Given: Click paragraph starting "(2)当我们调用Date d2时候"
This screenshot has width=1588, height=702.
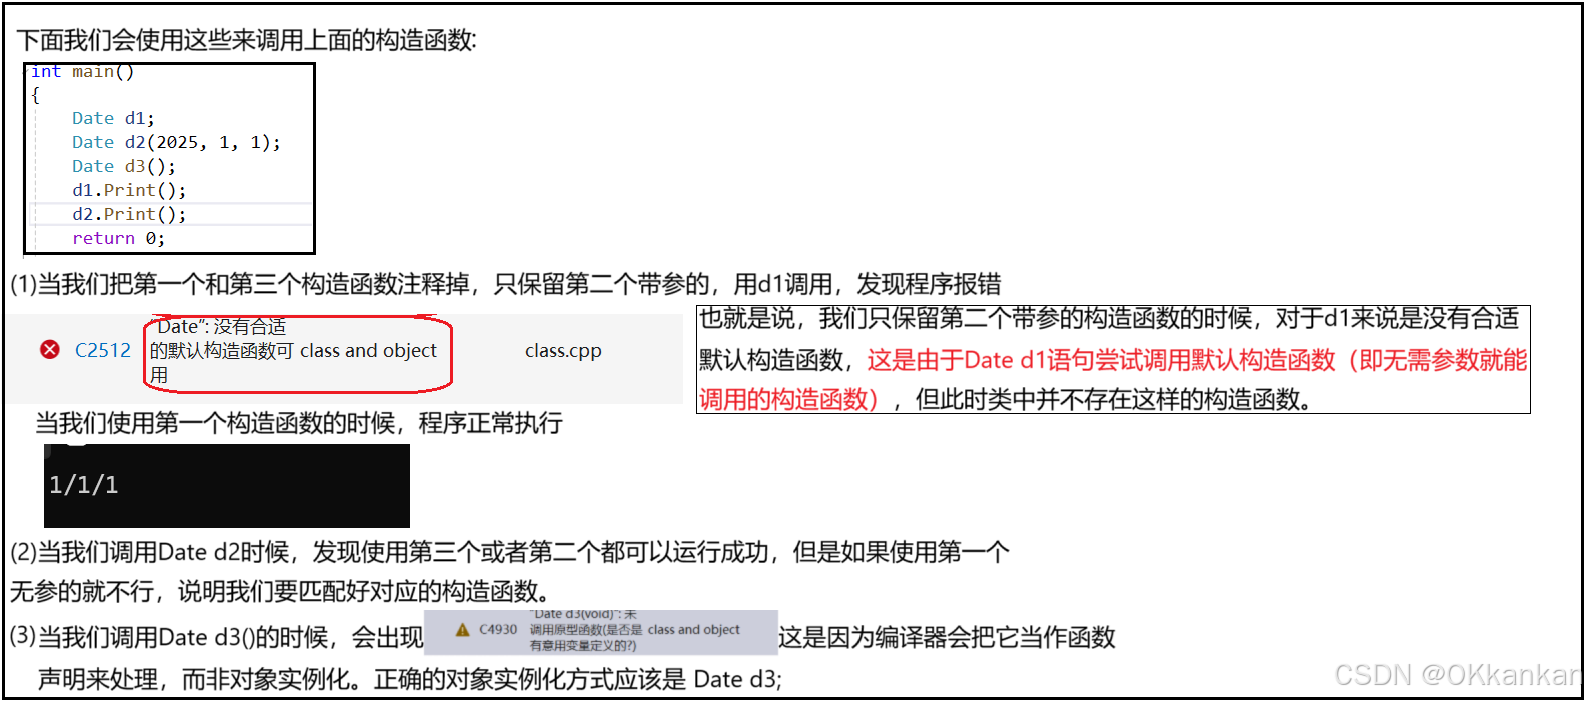Looking at the screenshot, I should click(510, 552).
